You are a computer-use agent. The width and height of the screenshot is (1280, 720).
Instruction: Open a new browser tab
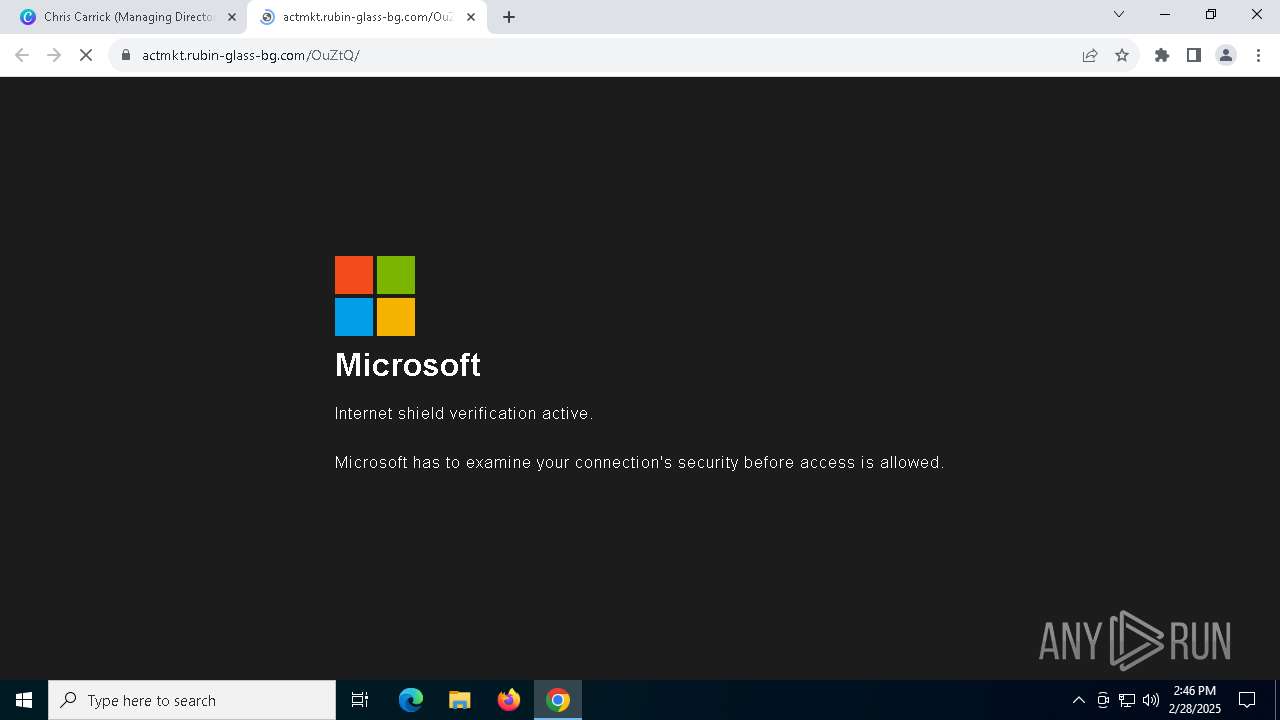point(509,17)
